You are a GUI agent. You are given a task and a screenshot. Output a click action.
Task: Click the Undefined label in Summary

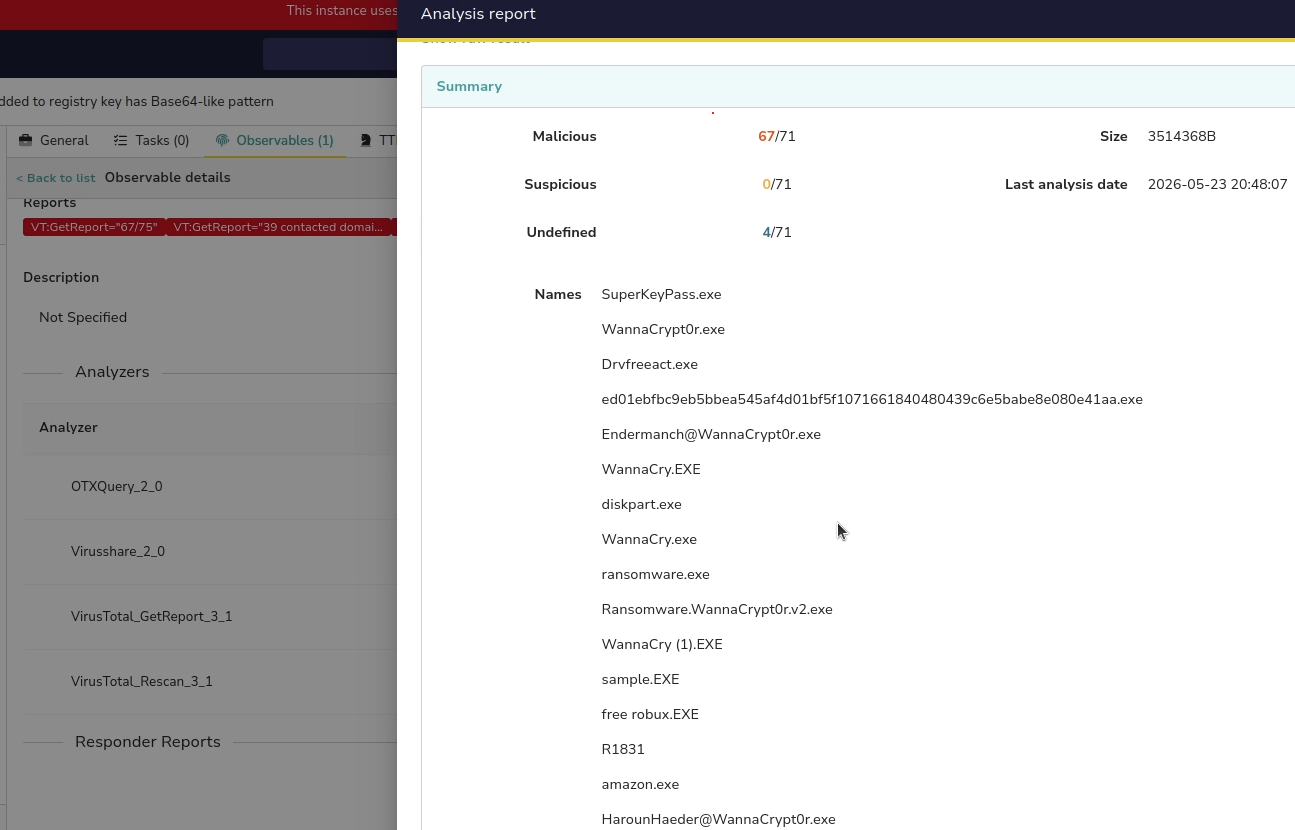coord(561,232)
